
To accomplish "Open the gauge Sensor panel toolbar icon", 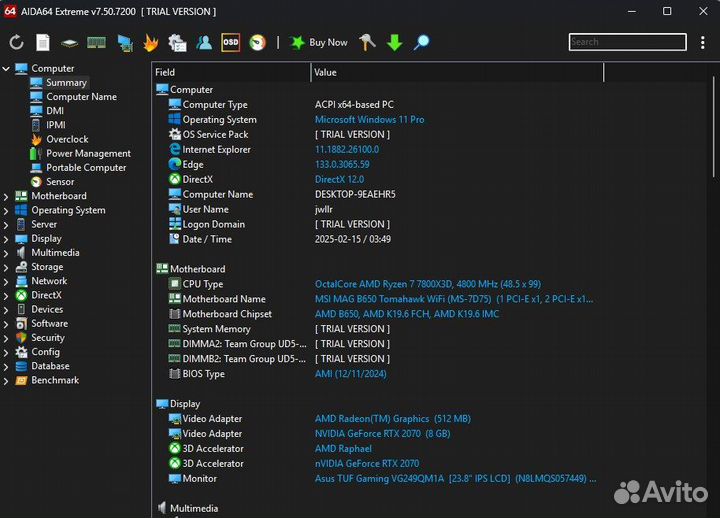I will coord(258,42).
